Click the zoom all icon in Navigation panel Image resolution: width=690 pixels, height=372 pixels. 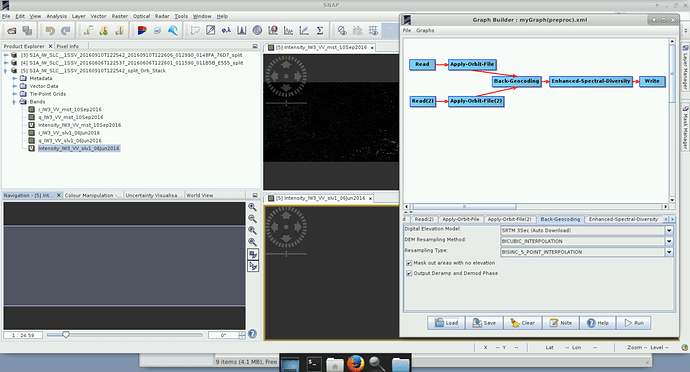pyautogui.click(x=253, y=242)
